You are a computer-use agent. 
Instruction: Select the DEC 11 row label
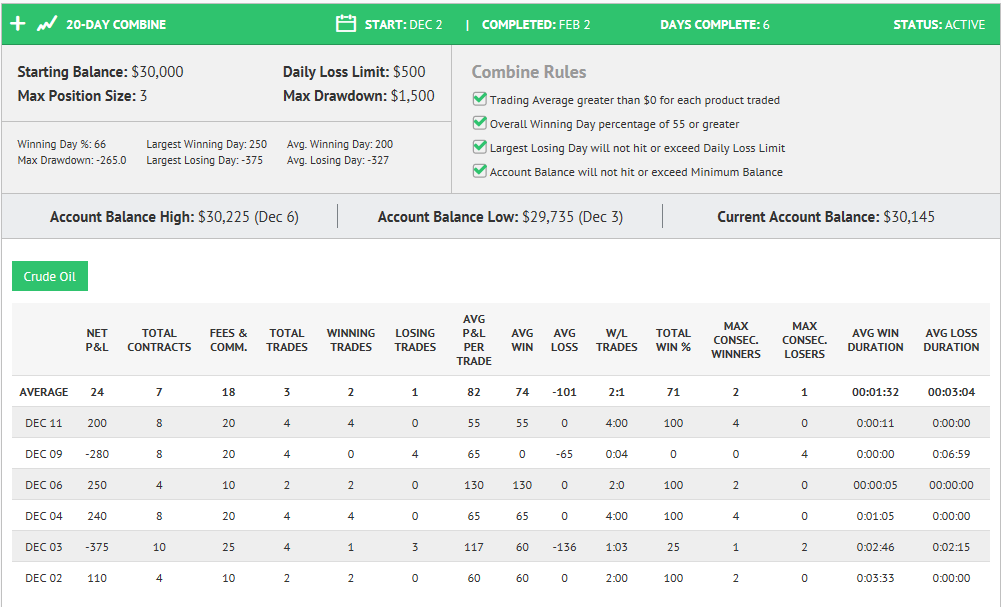pos(43,423)
